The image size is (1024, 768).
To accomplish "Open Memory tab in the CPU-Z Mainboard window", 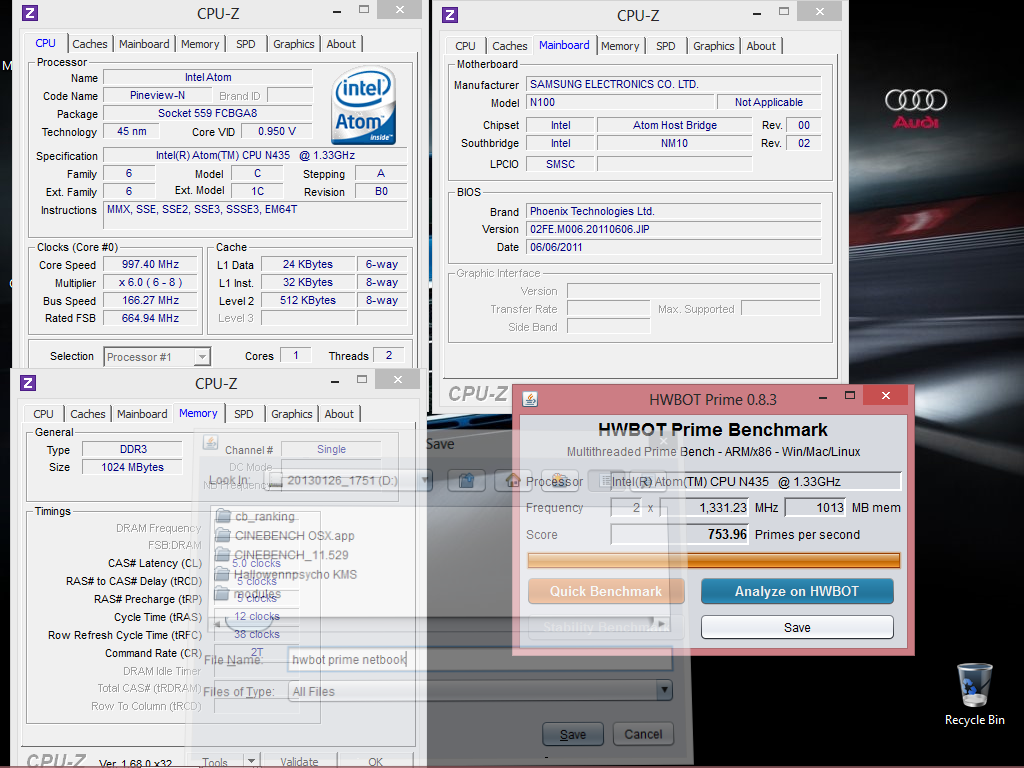I will pyautogui.click(x=620, y=46).
